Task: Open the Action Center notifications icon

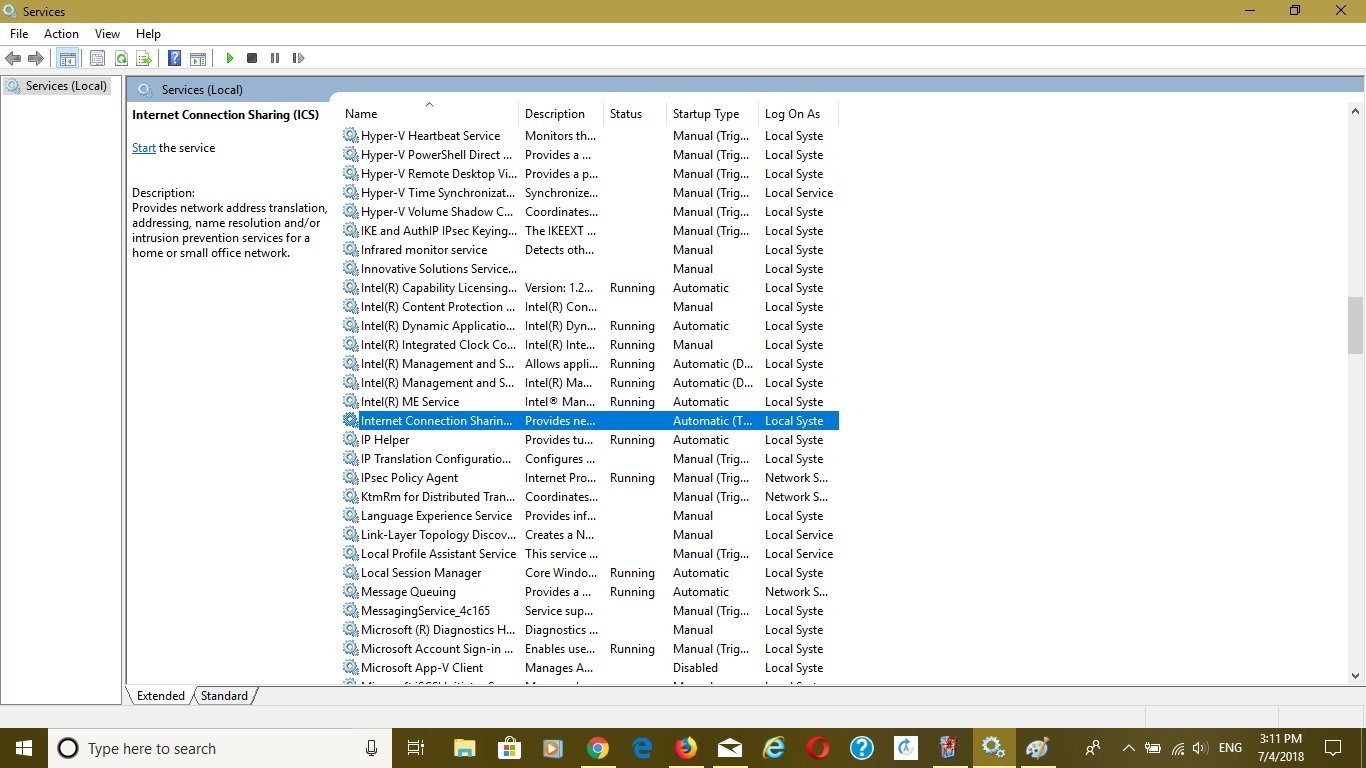Action: click(1333, 748)
